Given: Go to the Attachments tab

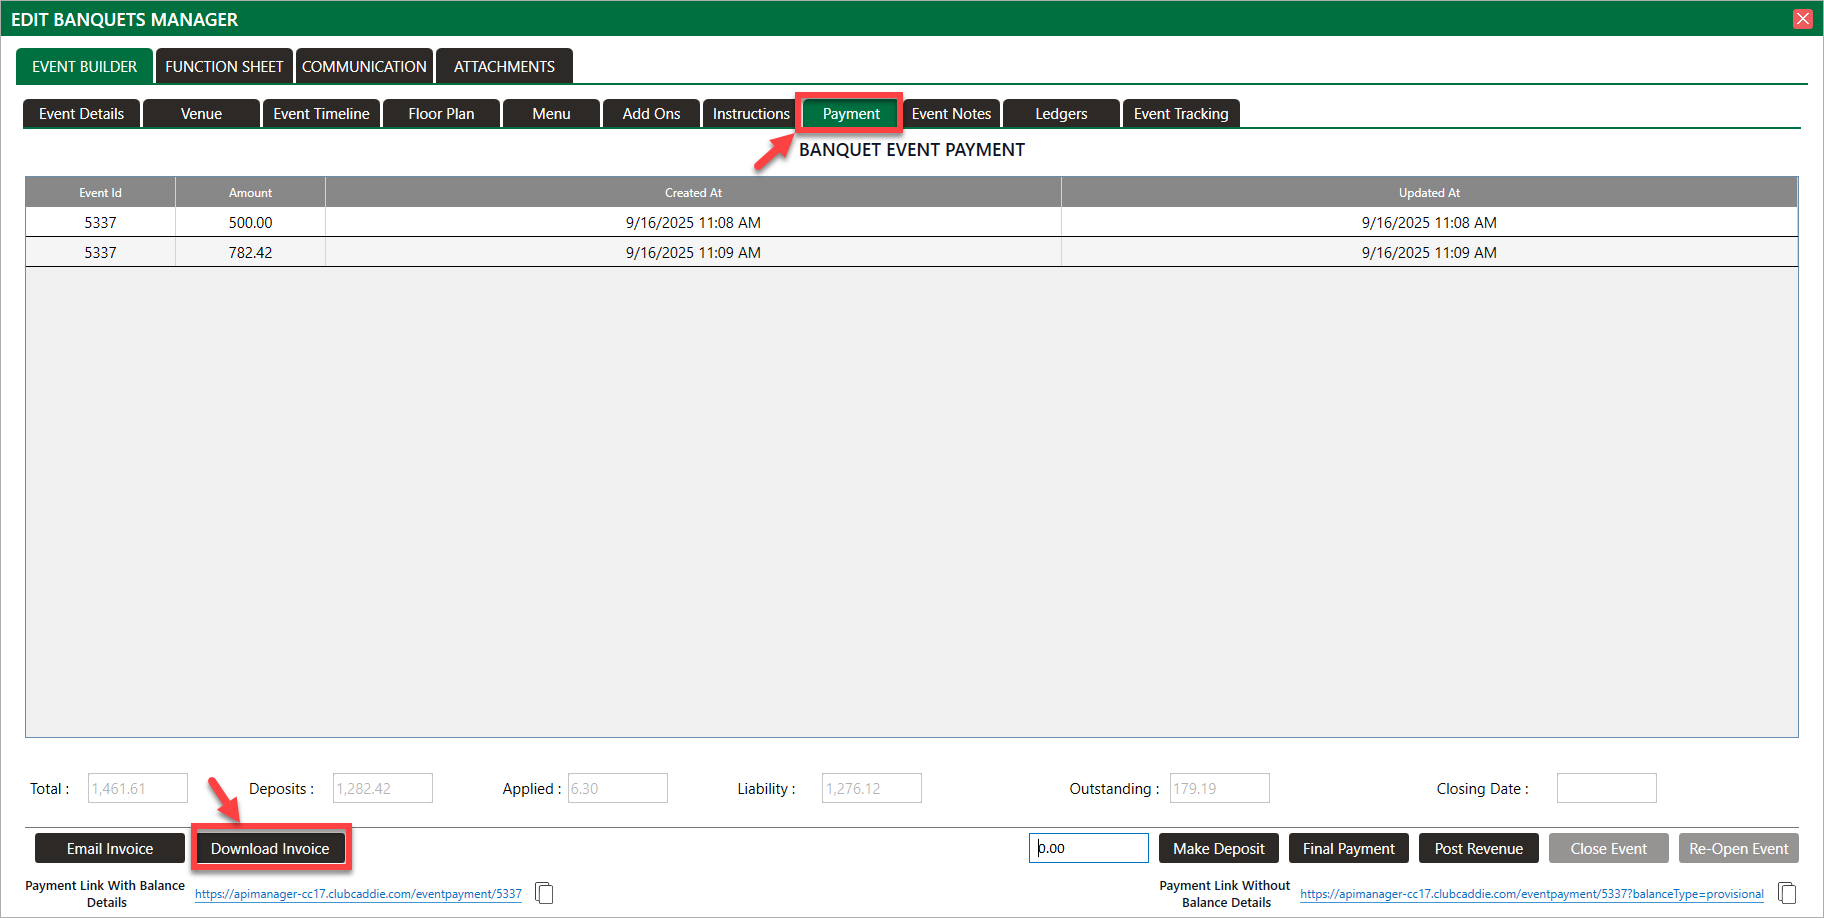Looking at the screenshot, I should [504, 67].
